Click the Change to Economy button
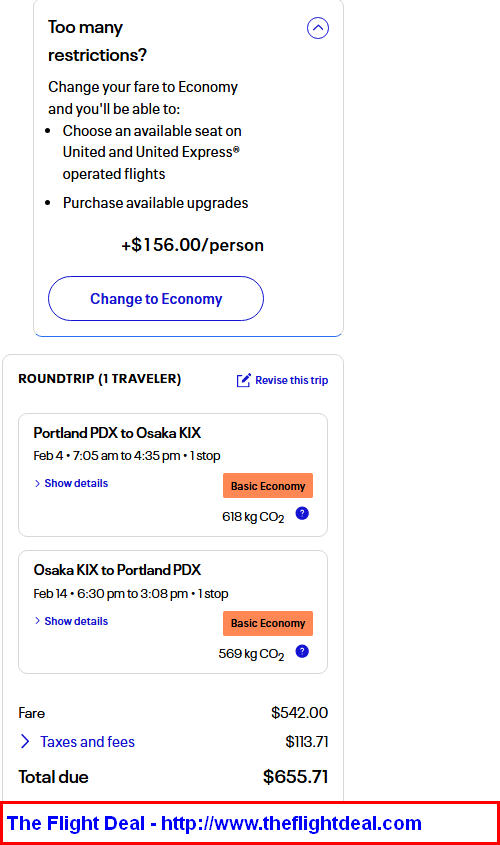The height and width of the screenshot is (845, 500). click(156, 299)
